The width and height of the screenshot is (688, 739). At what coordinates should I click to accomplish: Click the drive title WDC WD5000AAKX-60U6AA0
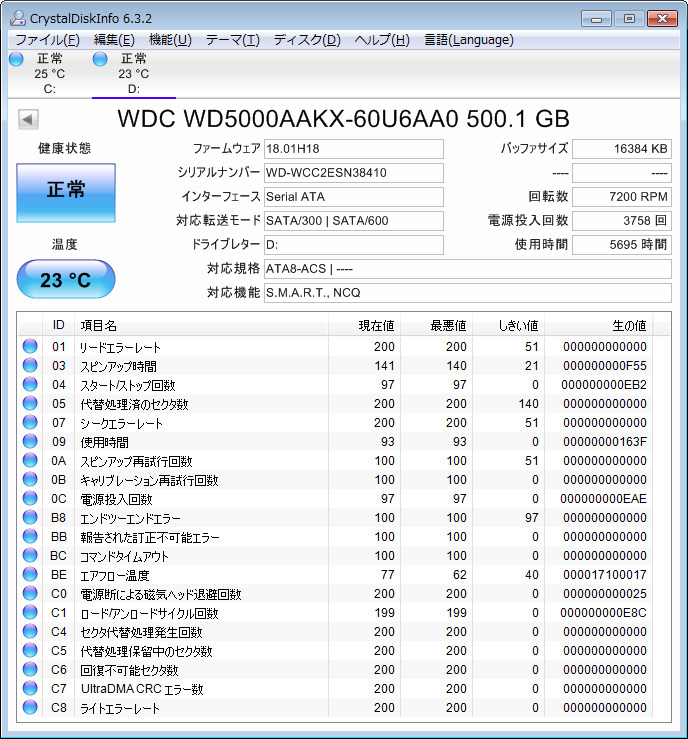click(343, 119)
